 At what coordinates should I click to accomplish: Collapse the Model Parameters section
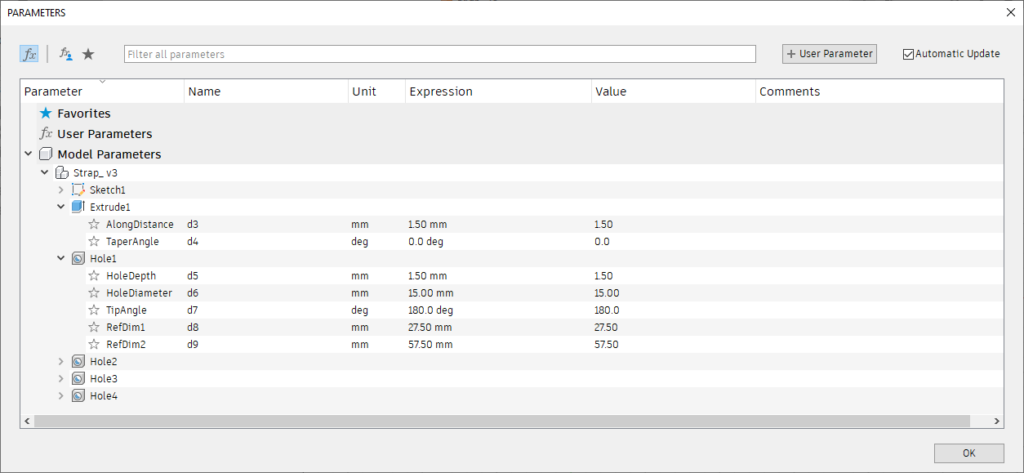pyautogui.click(x=26, y=155)
